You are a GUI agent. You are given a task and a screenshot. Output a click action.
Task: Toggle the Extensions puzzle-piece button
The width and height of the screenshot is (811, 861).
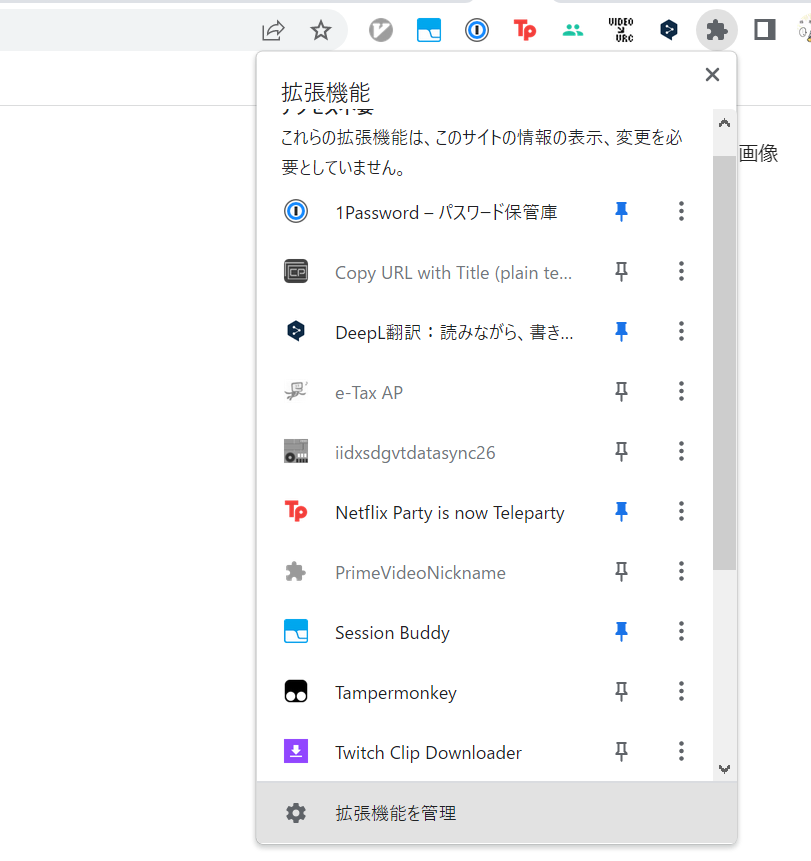click(x=717, y=30)
